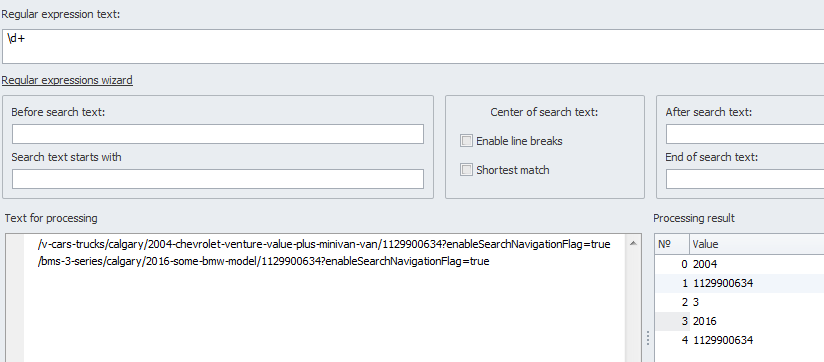This screenshot has height=362, width=824.
Task: Select result row 3 with value 2016
Action: [x=739, y=321]
